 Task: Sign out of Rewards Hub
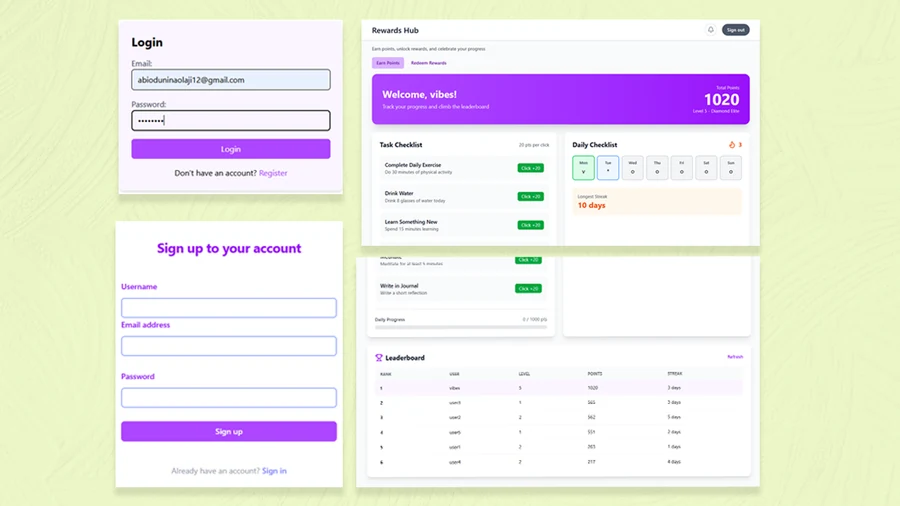pos(735,30)
